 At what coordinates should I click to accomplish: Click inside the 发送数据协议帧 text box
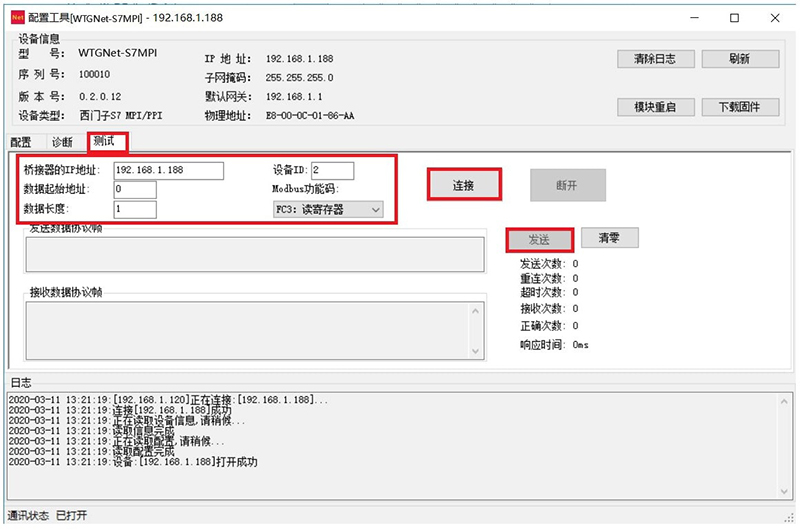(255, 254)
